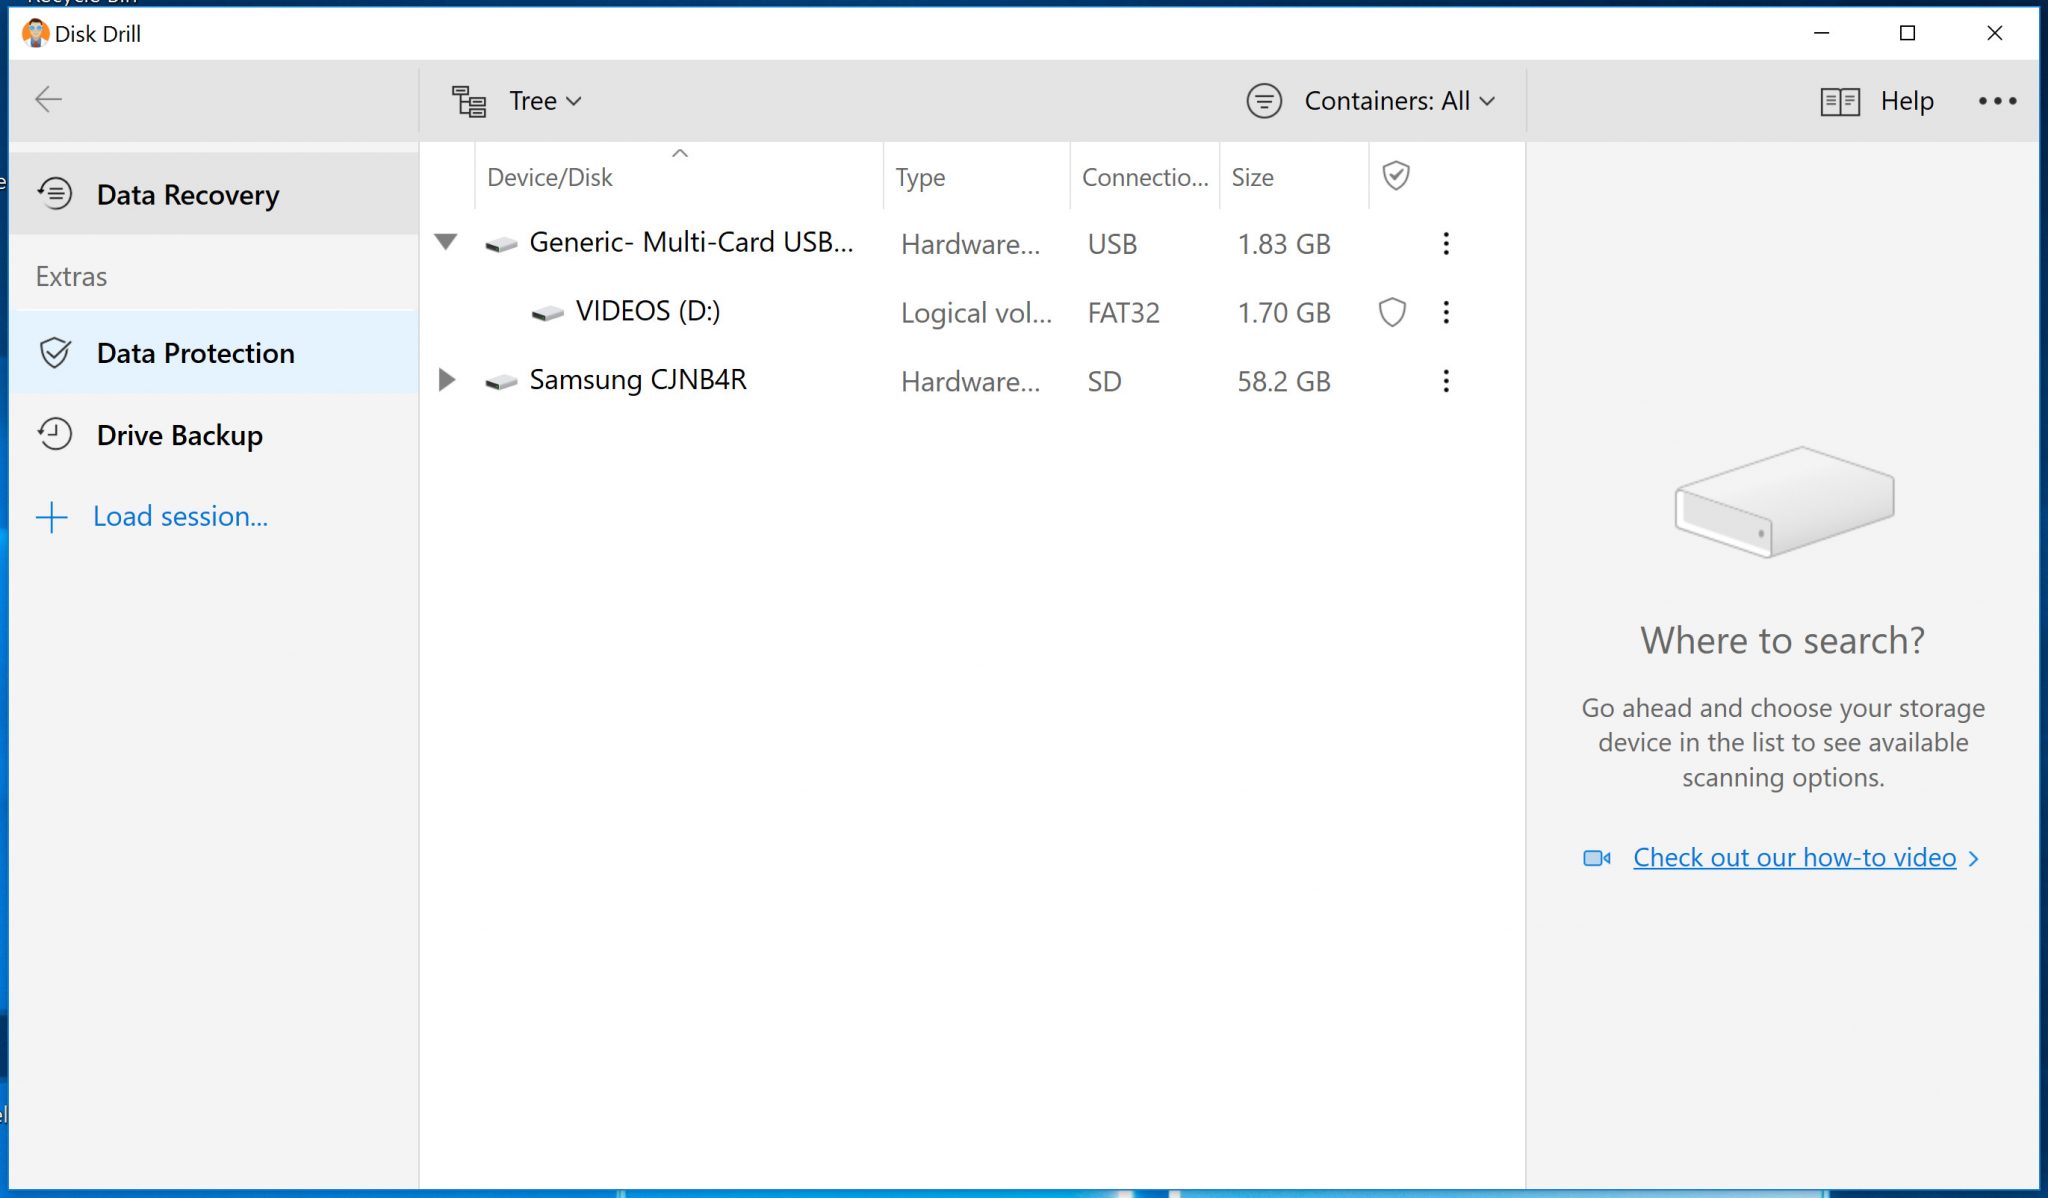Click the FAT32 cell
The image size is (2048, 1198).
(1123, 313)
